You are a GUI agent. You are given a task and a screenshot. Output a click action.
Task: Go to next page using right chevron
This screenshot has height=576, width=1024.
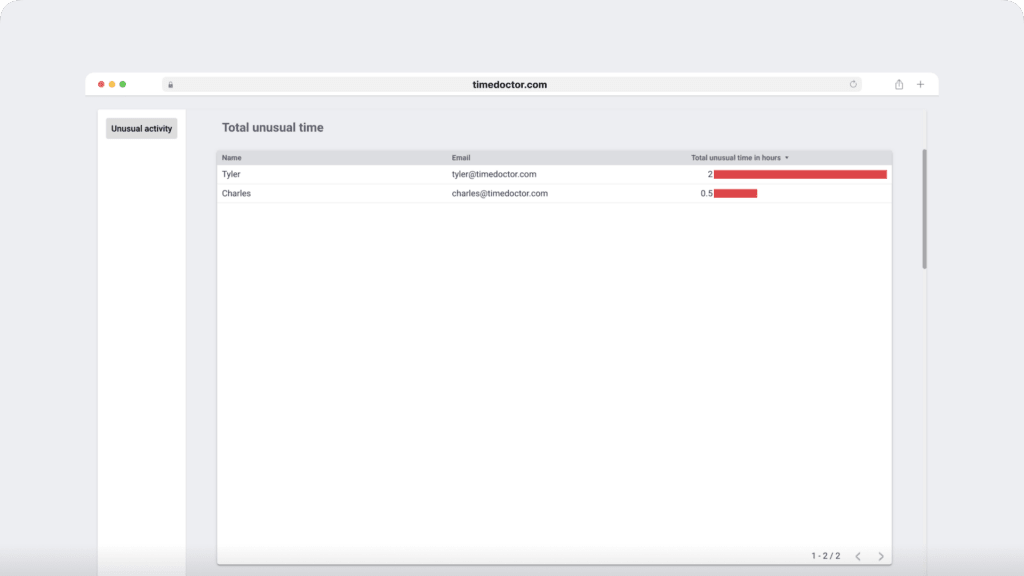[x=880, y=556]
